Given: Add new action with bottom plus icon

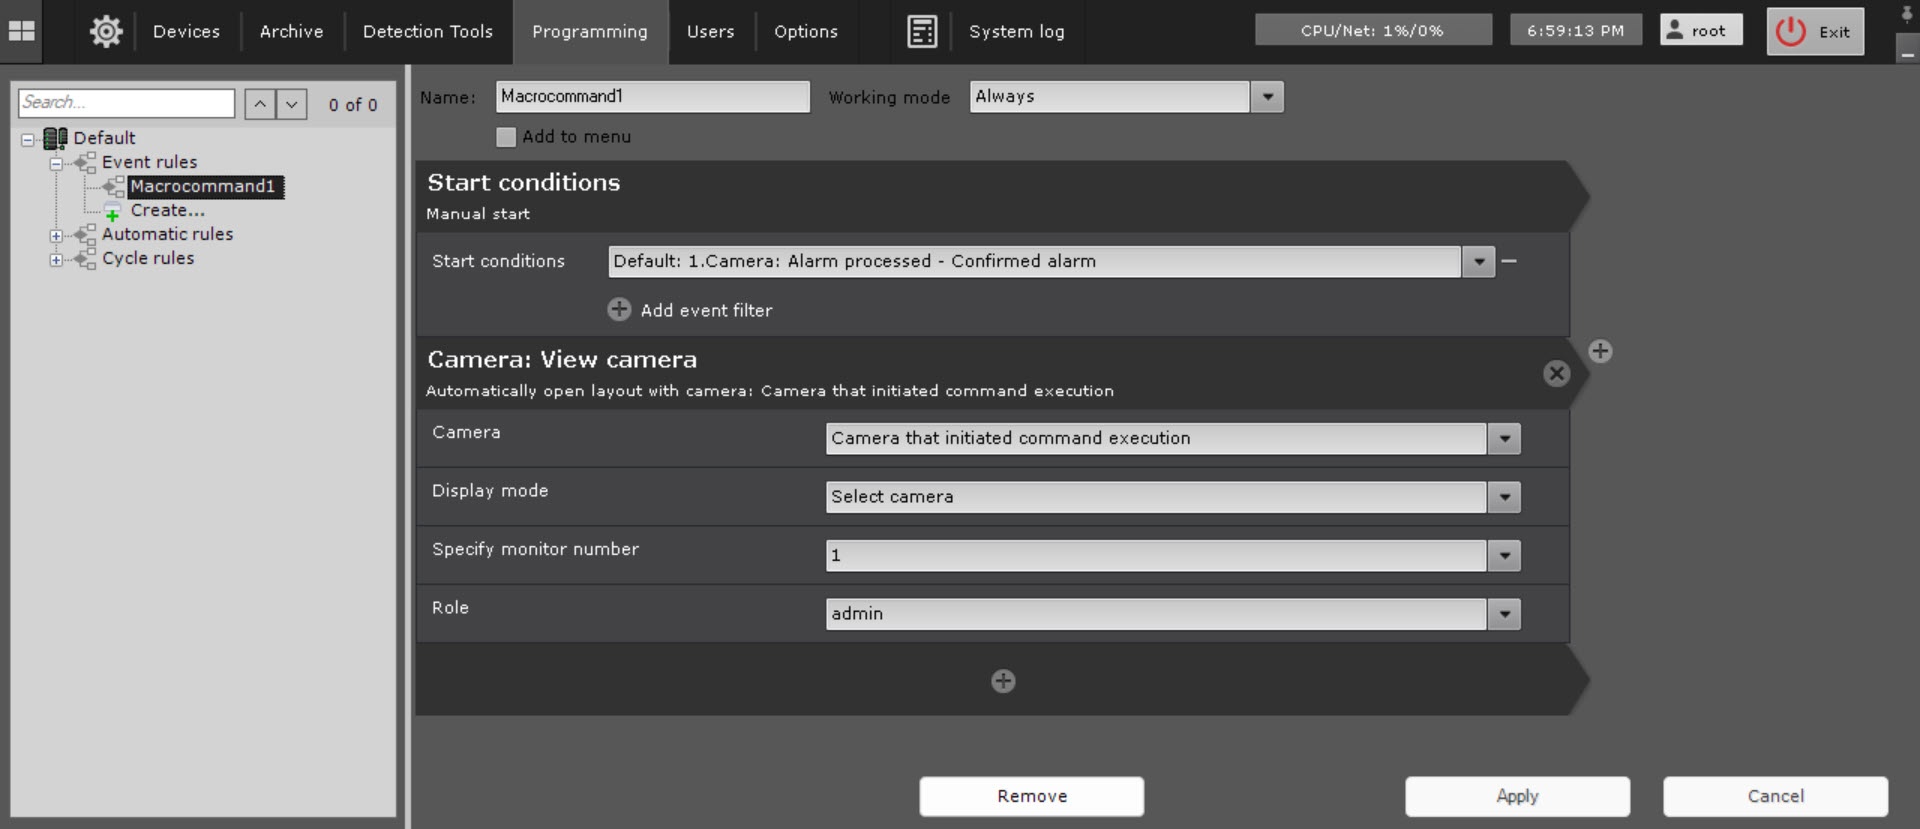Looking at the screenshot, I should 1003,681.
